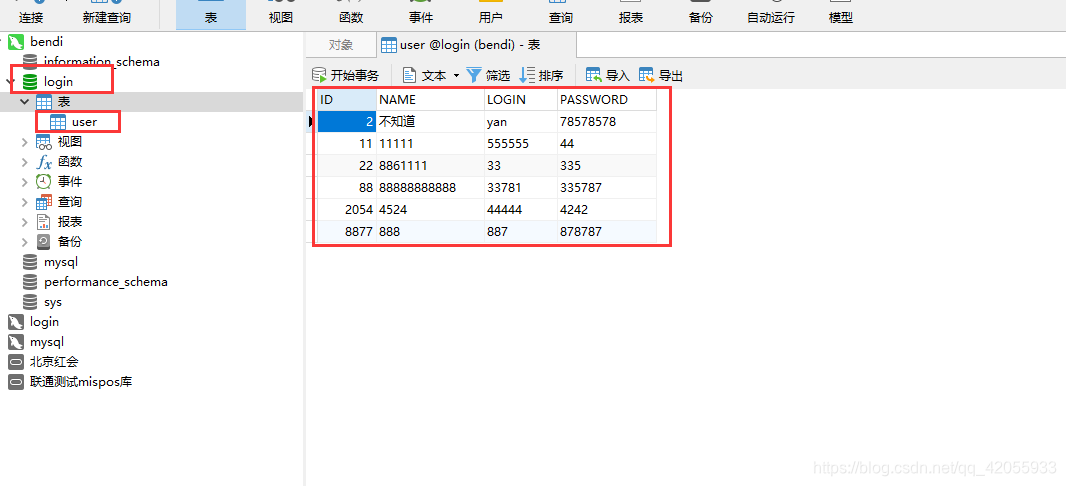Screen dimensions: 1066x486
Task: Select the bendi connection in tree
Action: (46, 41)
